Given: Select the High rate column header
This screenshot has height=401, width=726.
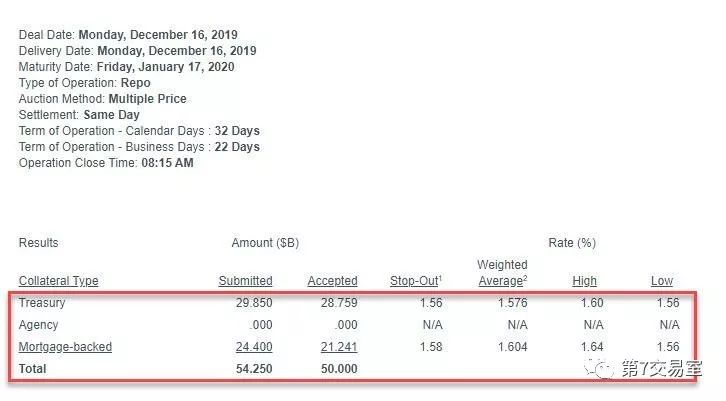Looking at the screenshot, I should tap(585, 281).
